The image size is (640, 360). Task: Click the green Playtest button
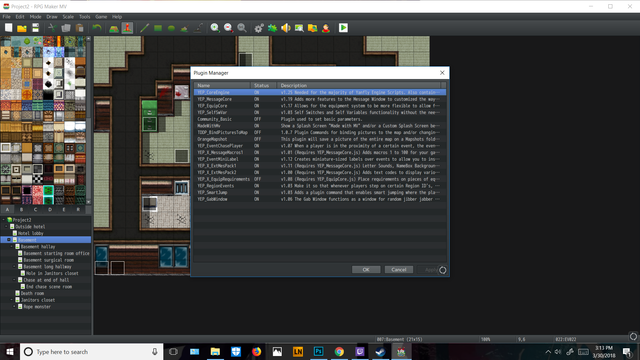pos(343,28)
